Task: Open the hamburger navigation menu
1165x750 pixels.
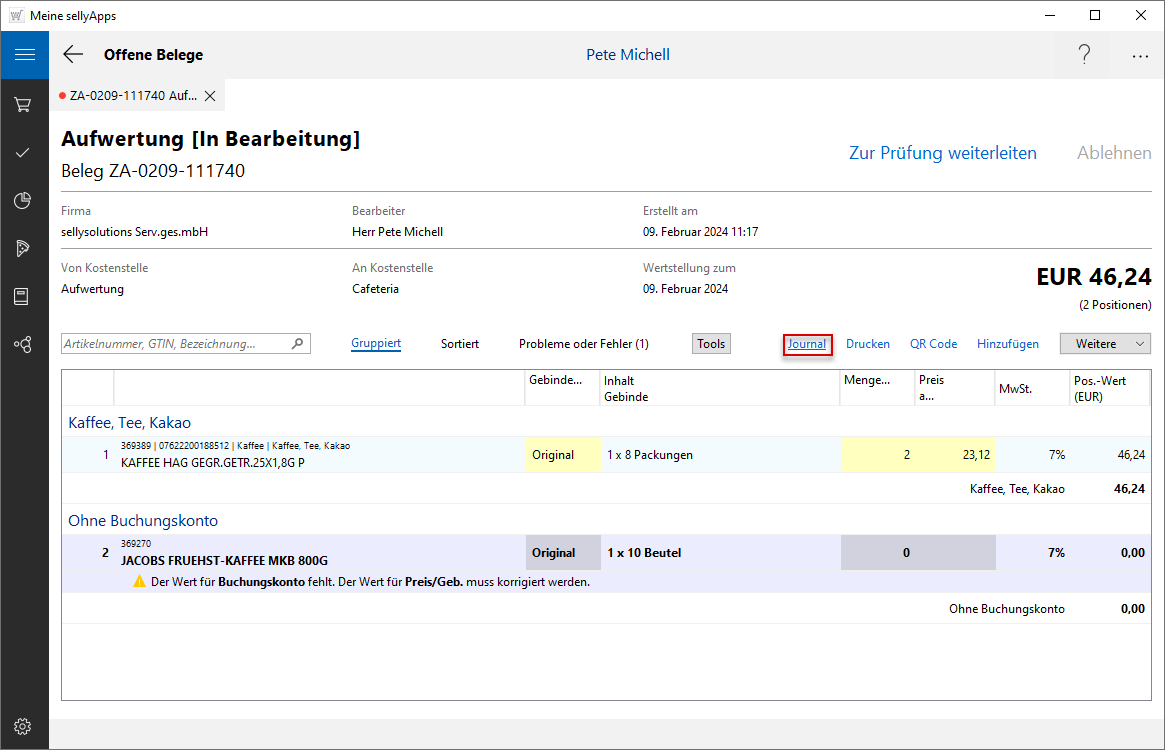Action: point(24,55)
